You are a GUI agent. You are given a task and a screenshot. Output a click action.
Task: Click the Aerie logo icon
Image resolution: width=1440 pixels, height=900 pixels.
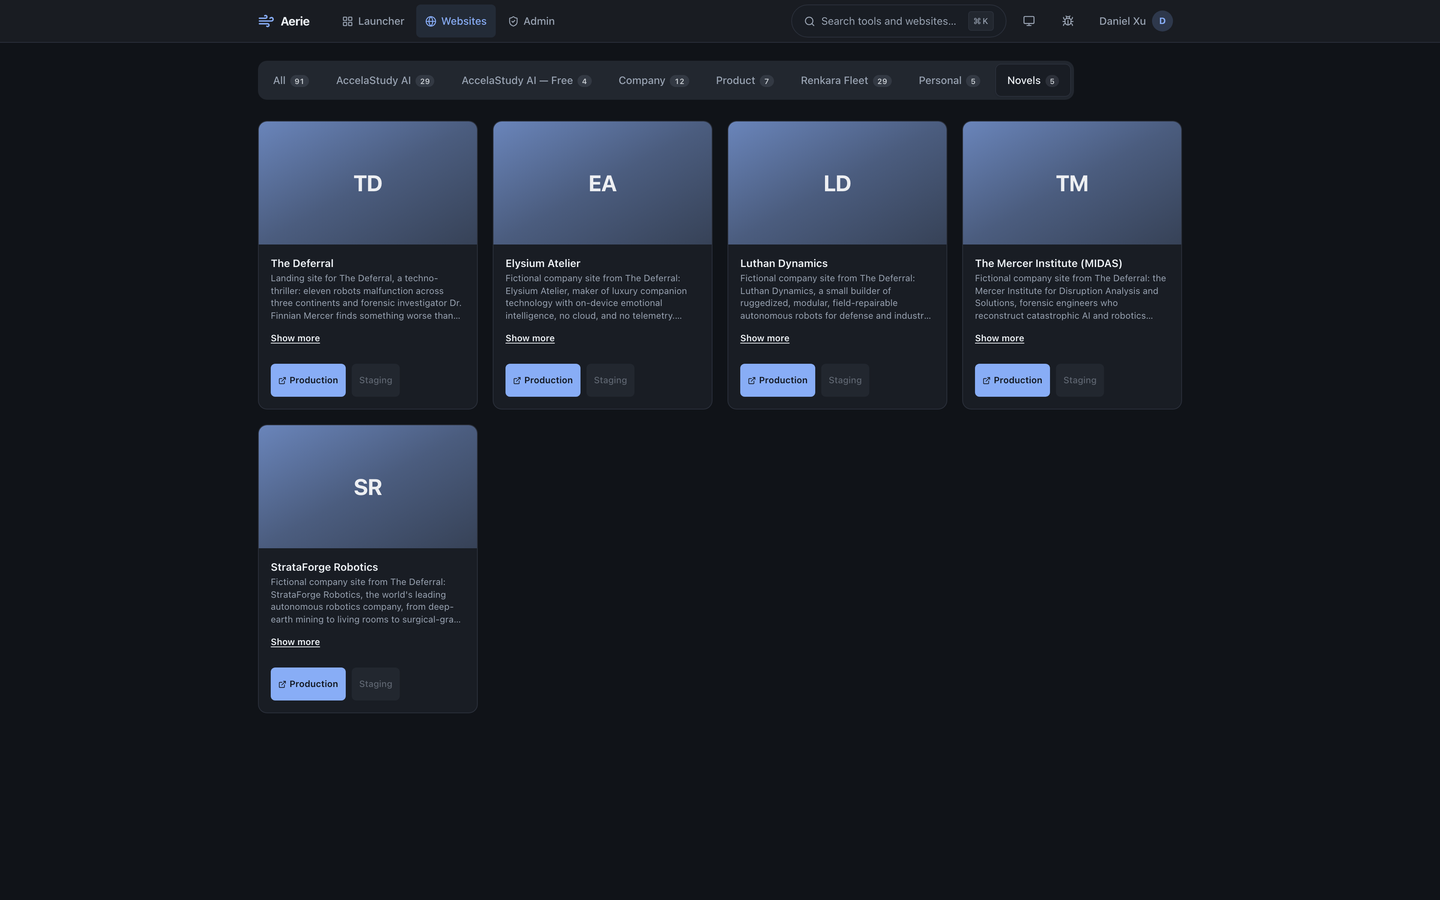coord(266,21)
